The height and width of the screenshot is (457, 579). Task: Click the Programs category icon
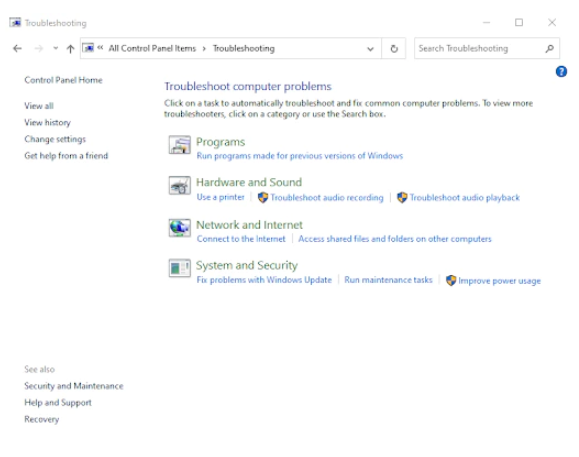coord(179,145)
